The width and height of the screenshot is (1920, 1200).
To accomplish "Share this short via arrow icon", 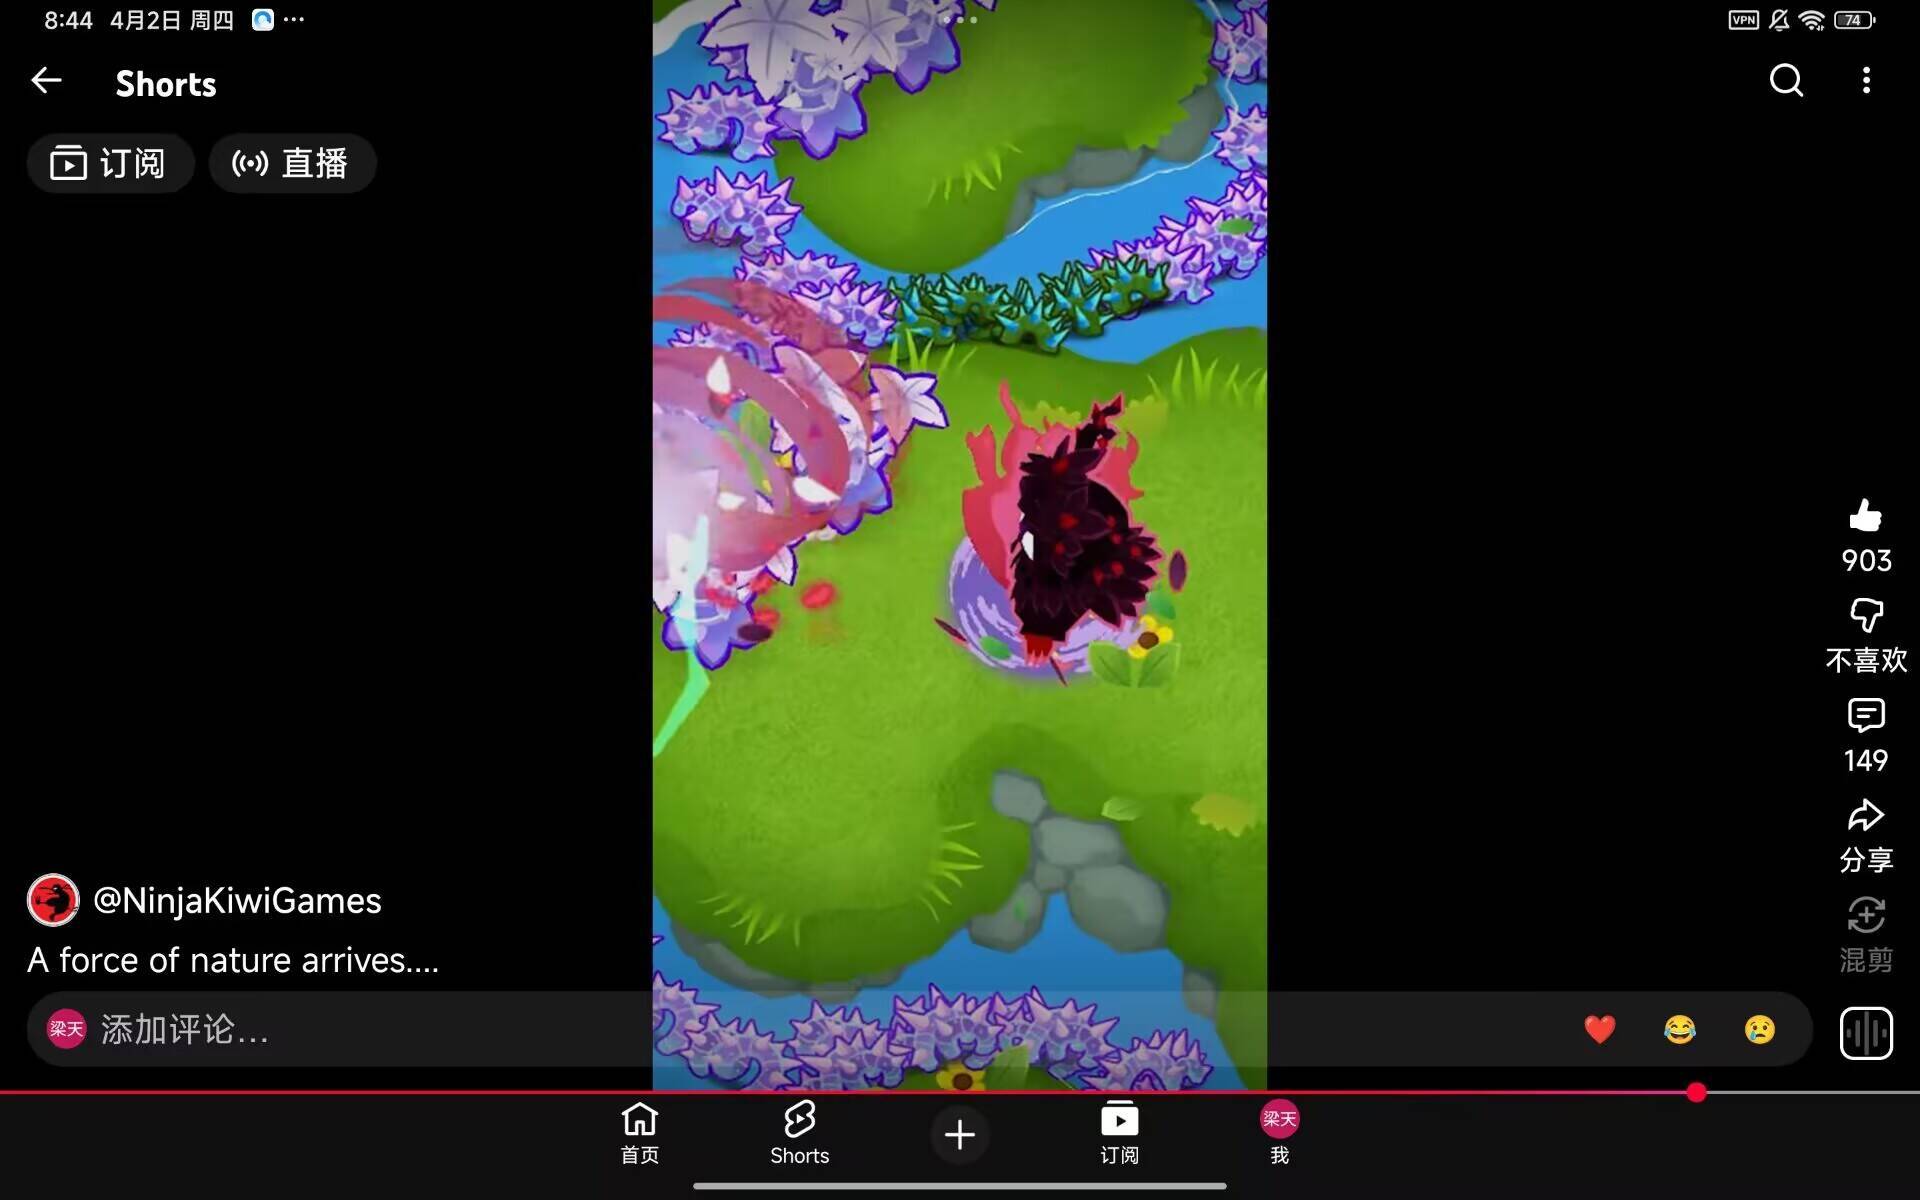I will pos(1866,816).
